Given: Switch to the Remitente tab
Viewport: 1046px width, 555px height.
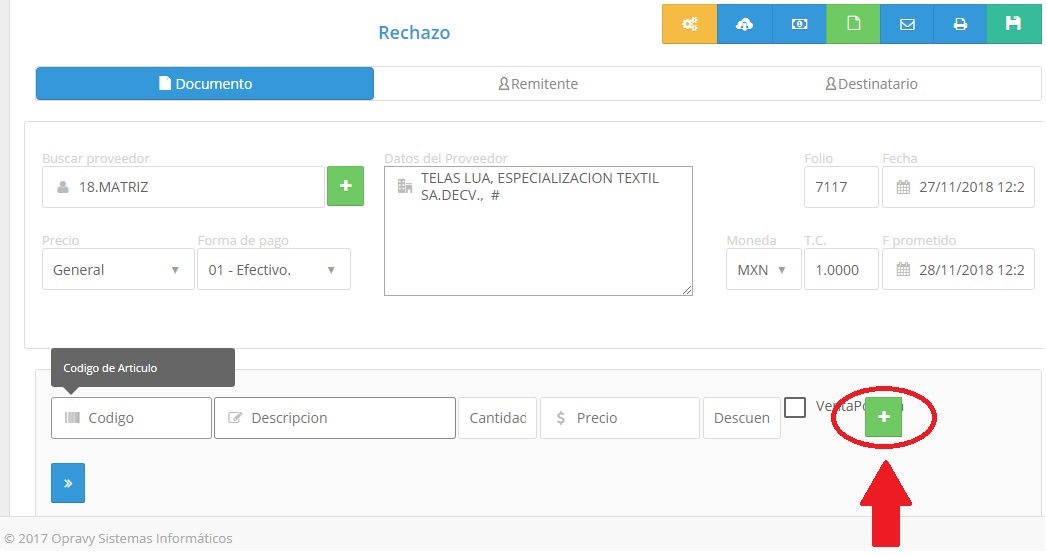Looking at the screenshot, I should 538,84.
